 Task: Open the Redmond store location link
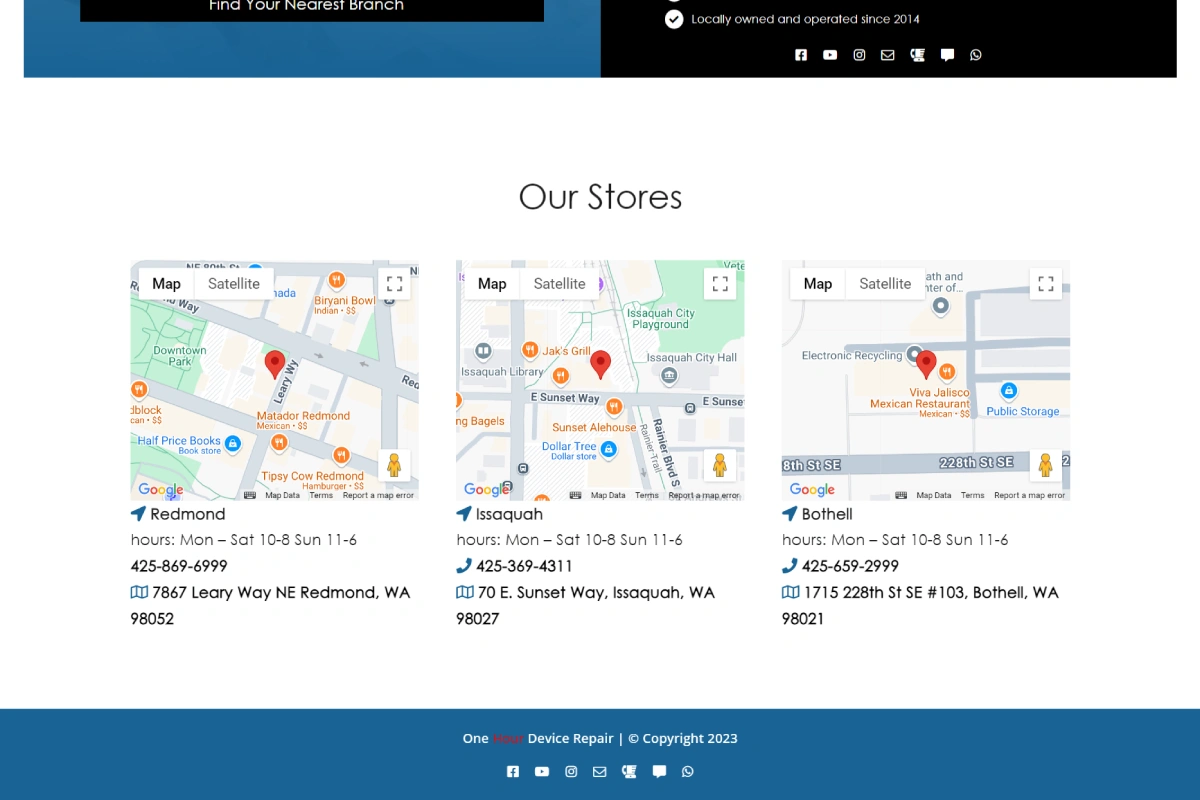(188, 514)
